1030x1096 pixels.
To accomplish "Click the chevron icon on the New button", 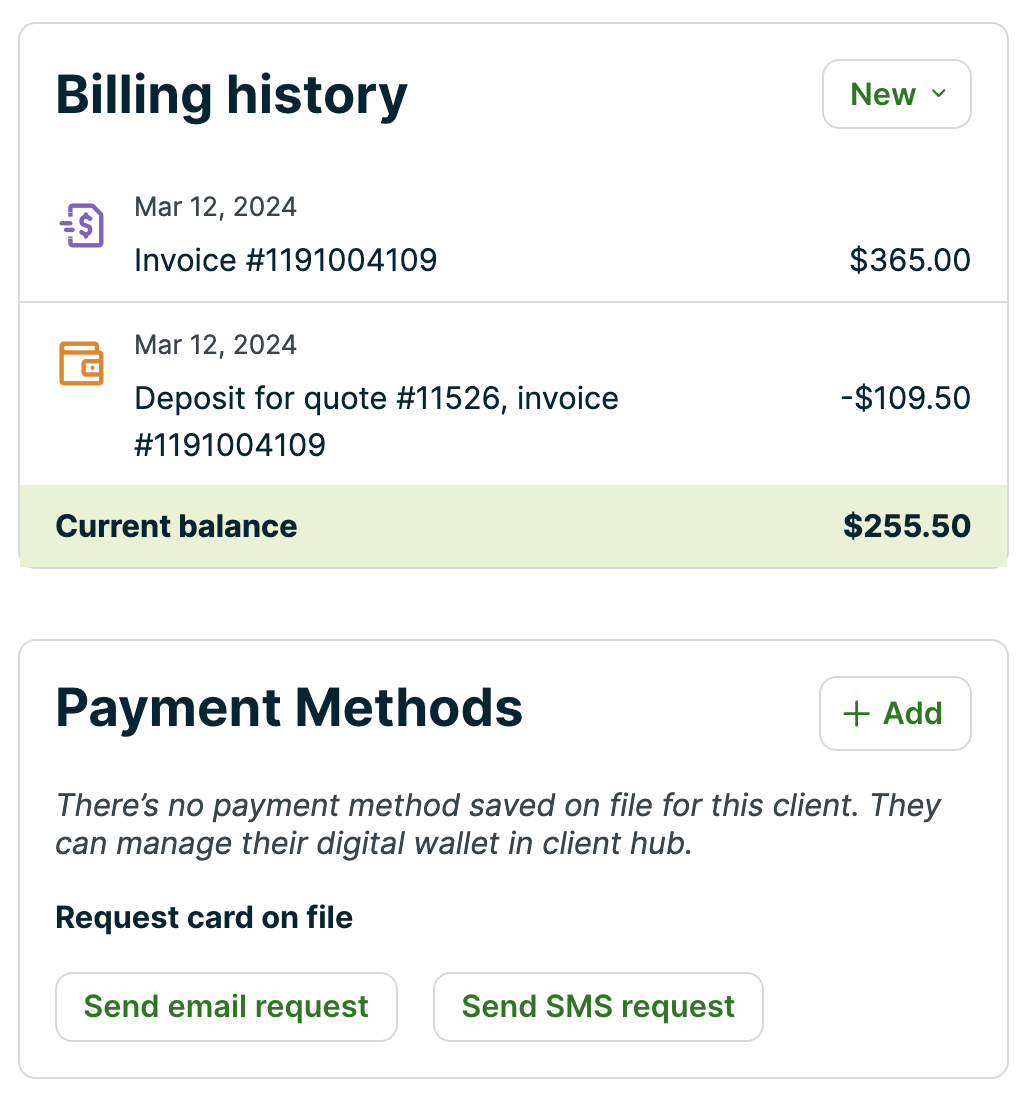I will [x=938, y=94].
